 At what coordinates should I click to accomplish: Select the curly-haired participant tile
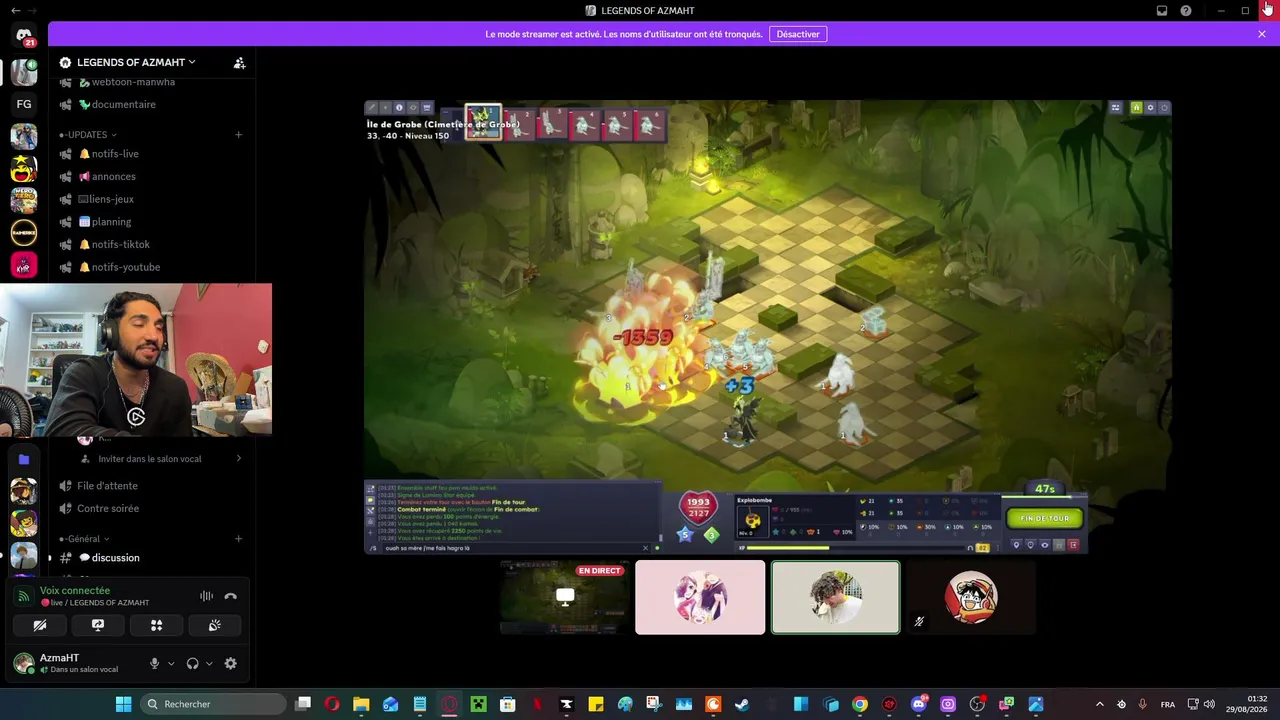pyautogui.click(x=835, y=597)
